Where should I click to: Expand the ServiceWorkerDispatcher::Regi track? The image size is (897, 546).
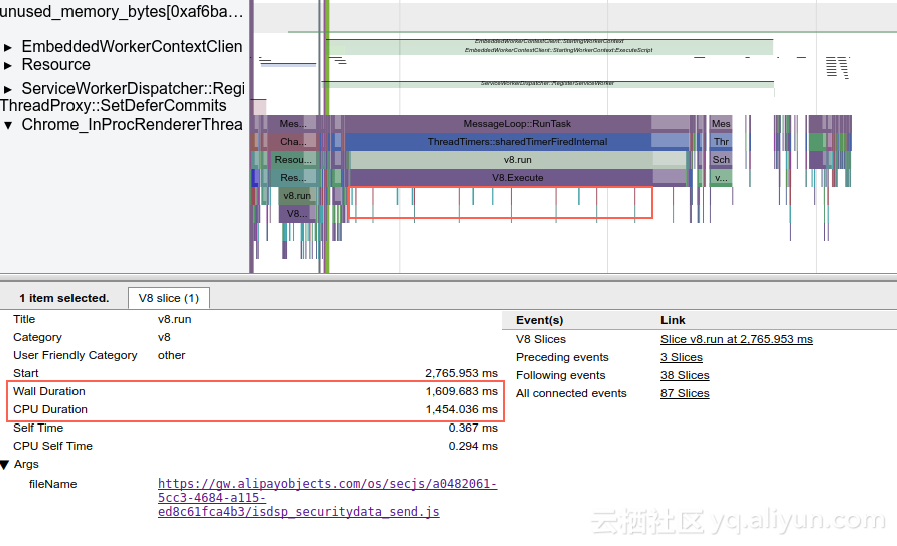point(8,89)
